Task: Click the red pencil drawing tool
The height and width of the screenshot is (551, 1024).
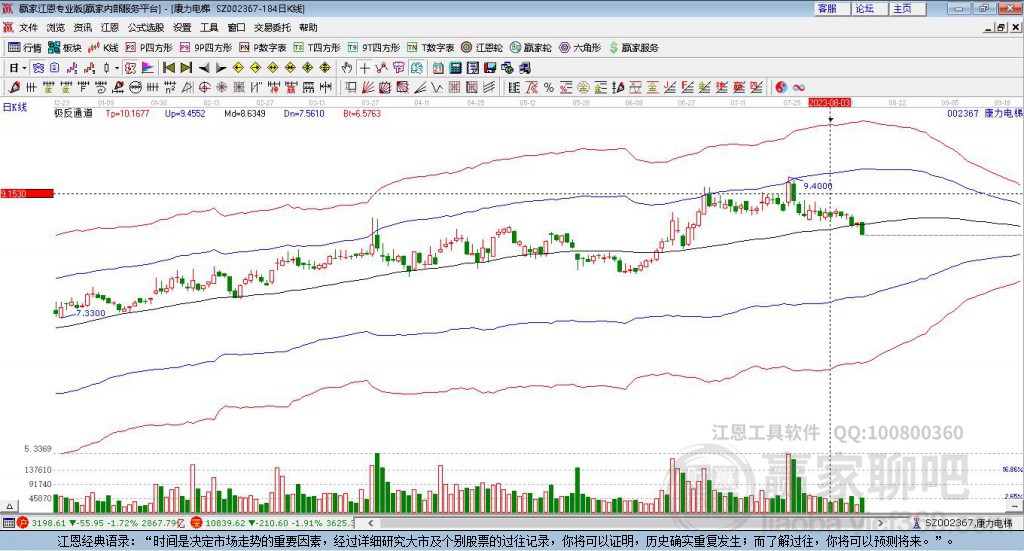Action: 14,87
